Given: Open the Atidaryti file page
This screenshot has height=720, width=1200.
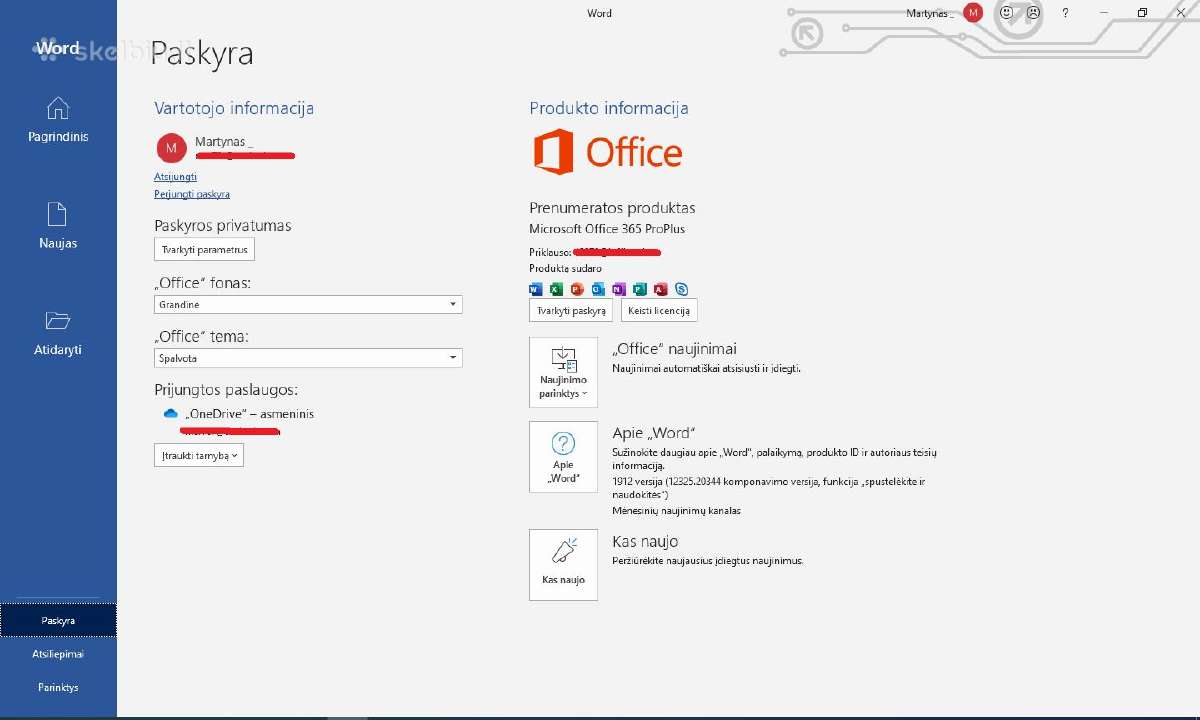Looking at the screenshot, I should click(58, 333).
